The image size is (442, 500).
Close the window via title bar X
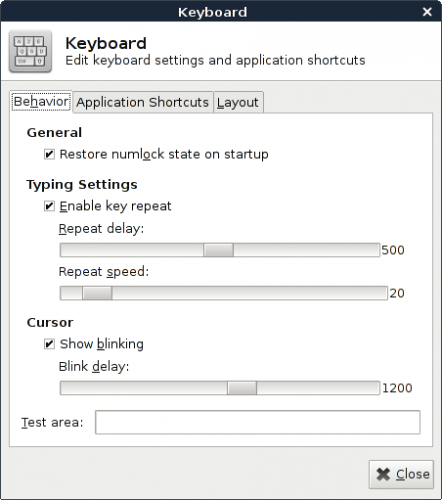[427, 12]
